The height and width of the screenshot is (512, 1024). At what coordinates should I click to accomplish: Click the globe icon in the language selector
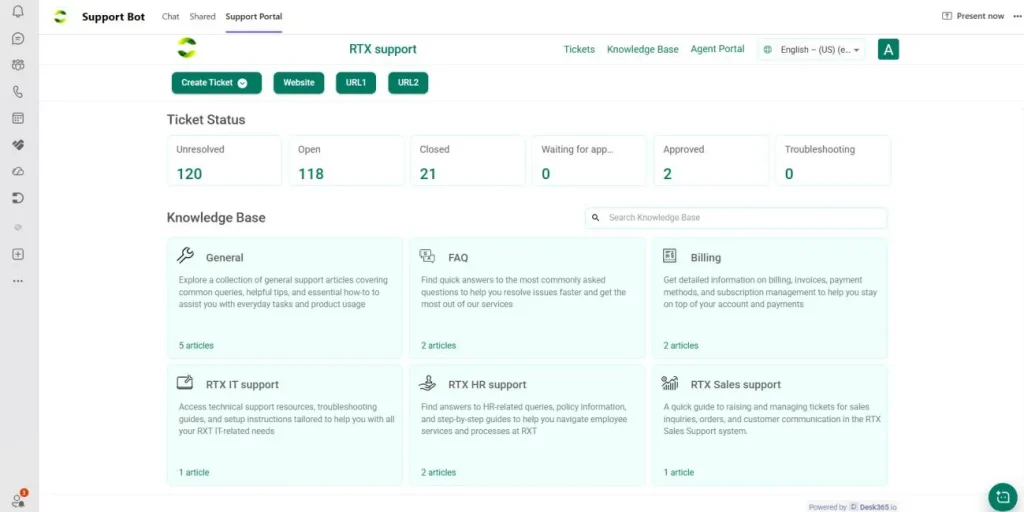point(767,50)
